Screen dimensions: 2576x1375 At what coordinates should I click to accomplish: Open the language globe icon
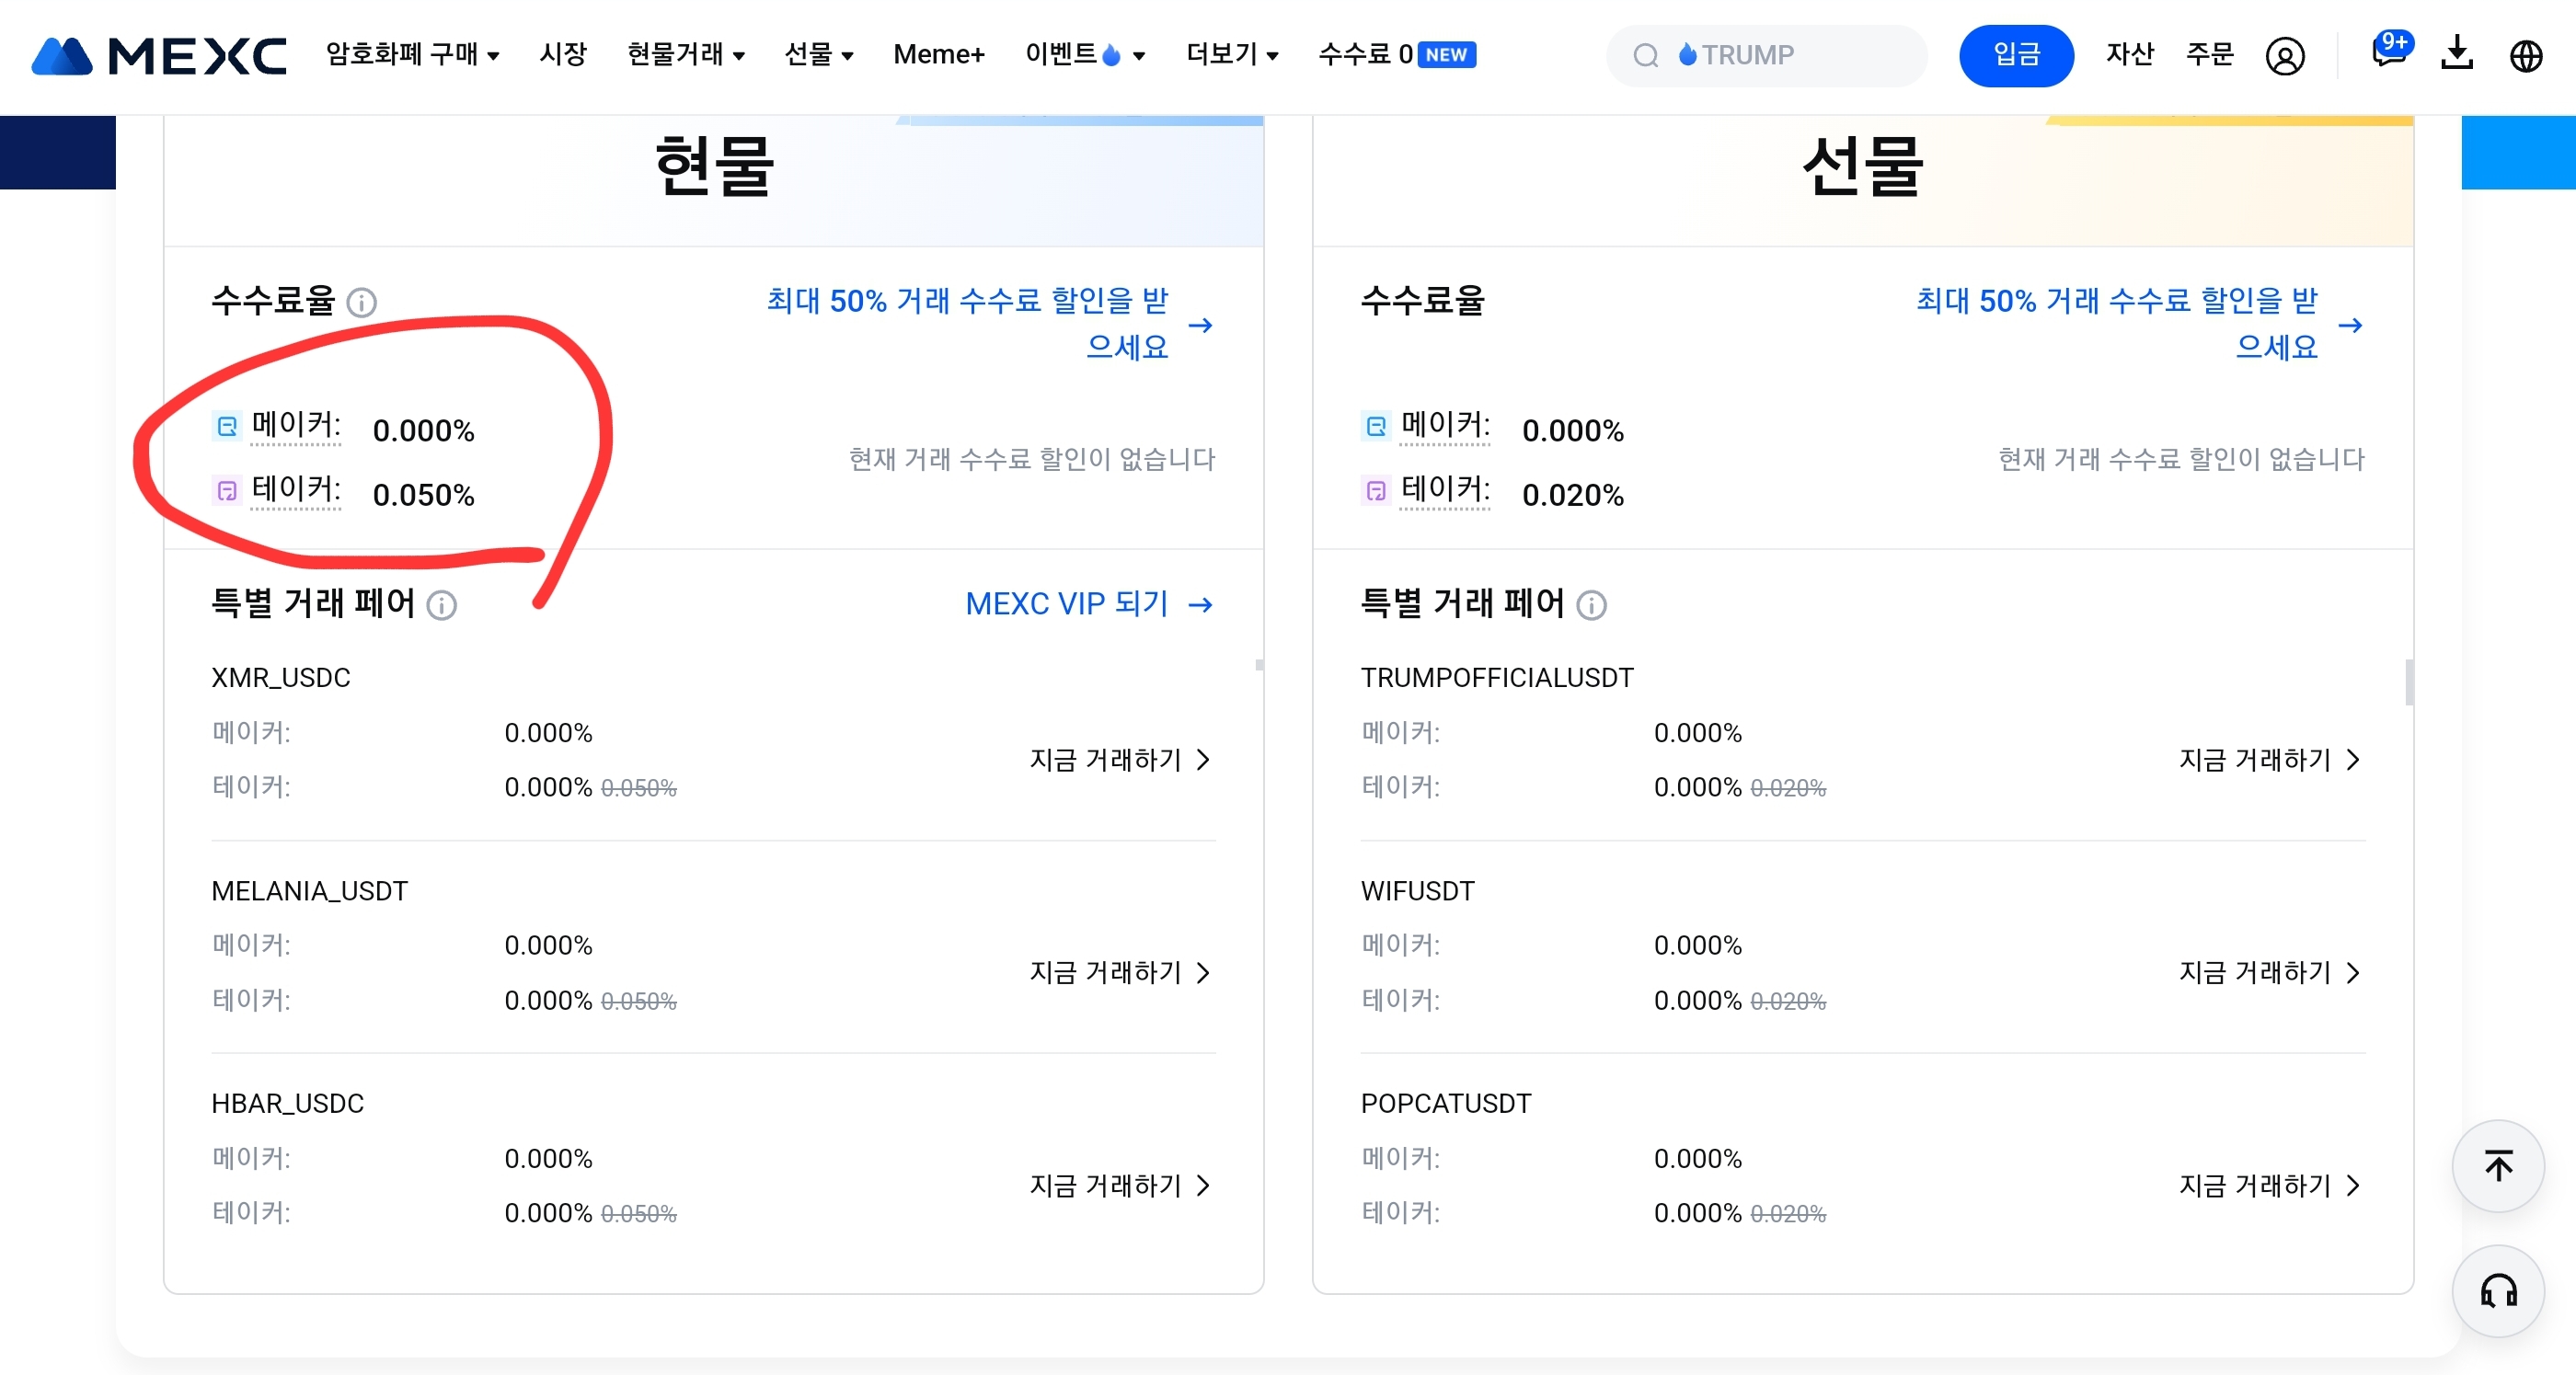tap(2526, 56)
